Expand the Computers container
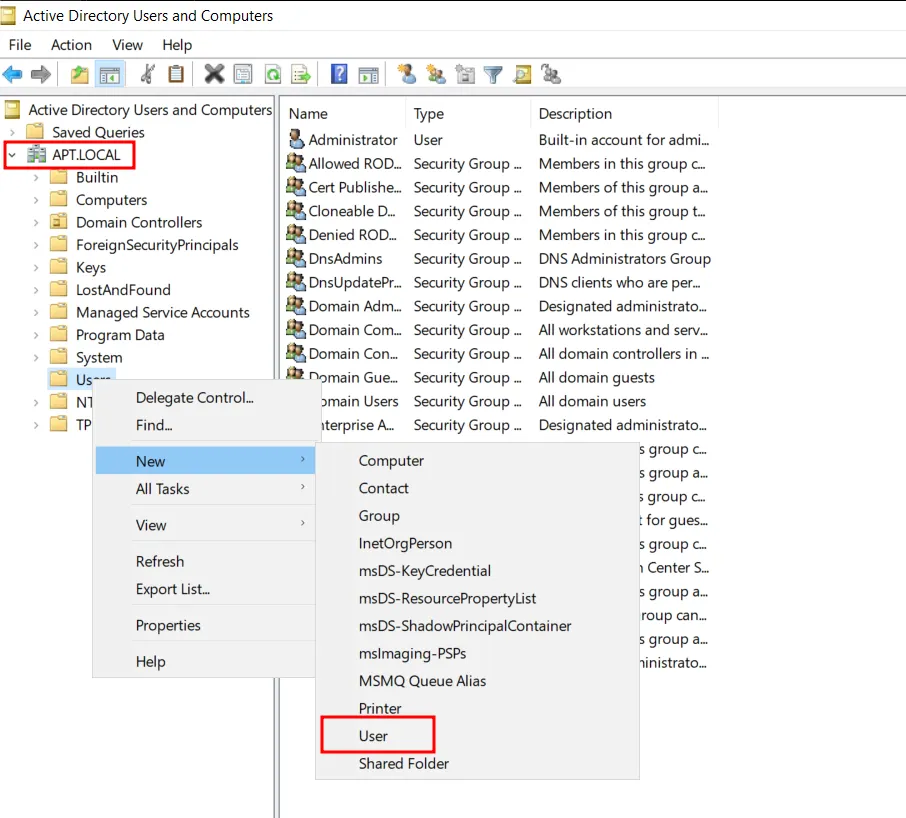 [x=36, y=200]
